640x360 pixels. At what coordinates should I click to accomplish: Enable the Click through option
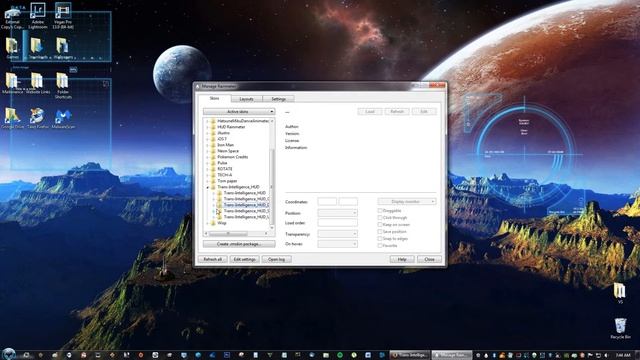[x=380, y=218]
